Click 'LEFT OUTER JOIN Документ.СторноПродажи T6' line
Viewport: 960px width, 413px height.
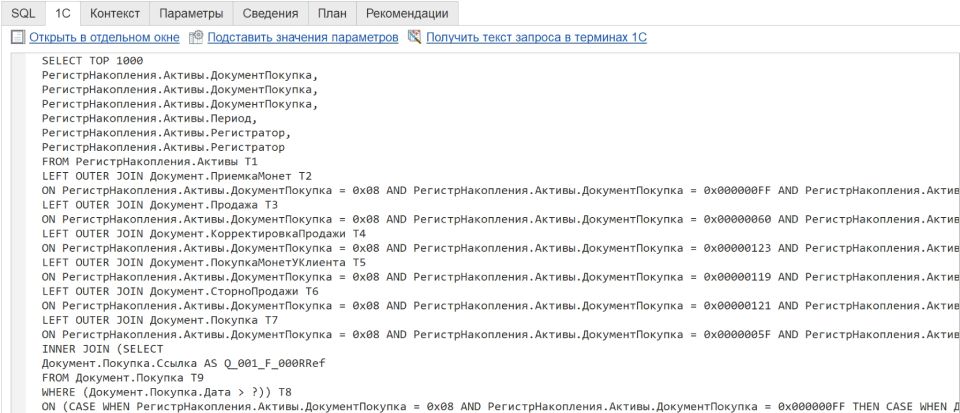[180, 291]
